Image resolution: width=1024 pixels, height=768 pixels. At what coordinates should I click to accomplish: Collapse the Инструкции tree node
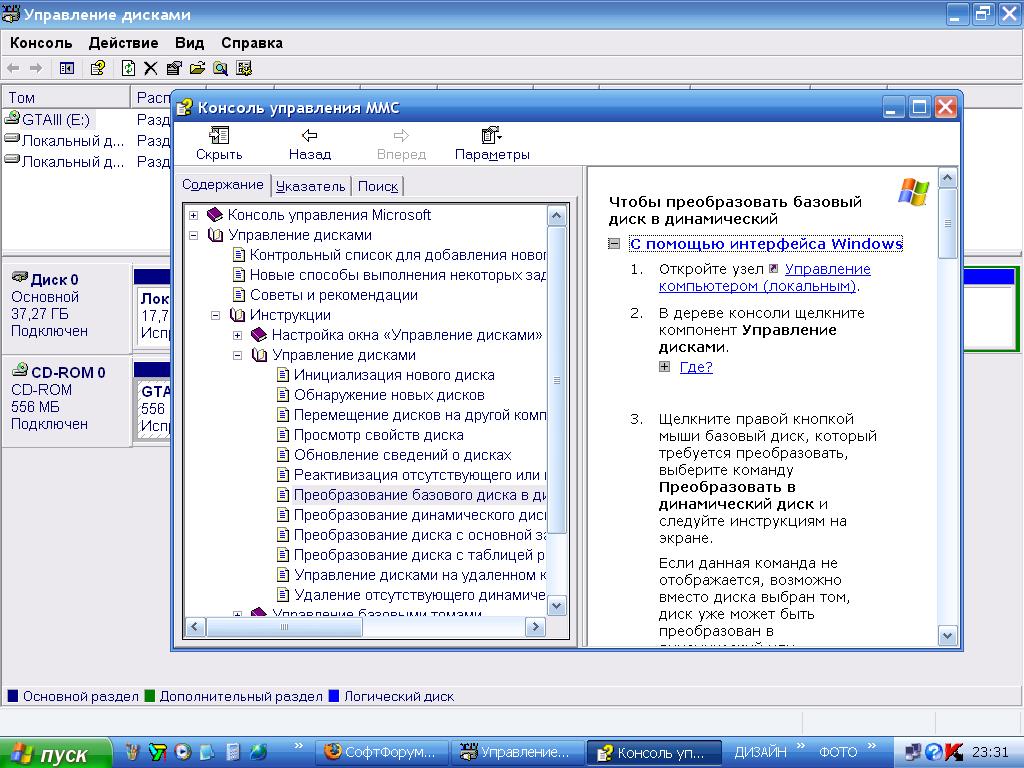216,315
